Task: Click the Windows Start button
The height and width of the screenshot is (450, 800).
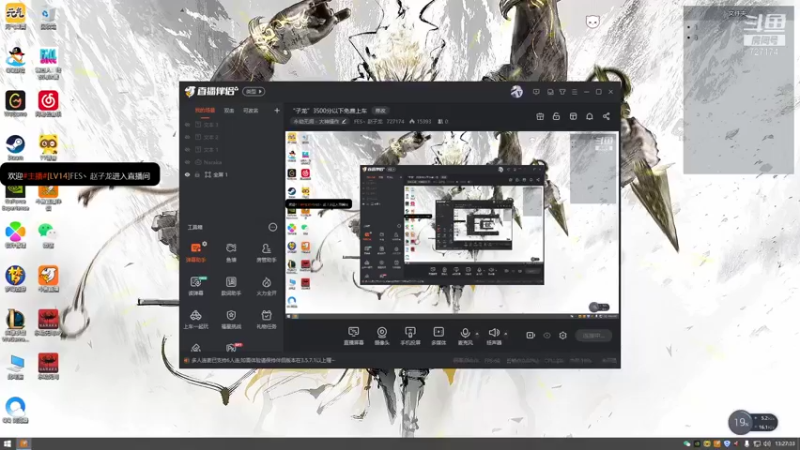Action: coord(7,444)
